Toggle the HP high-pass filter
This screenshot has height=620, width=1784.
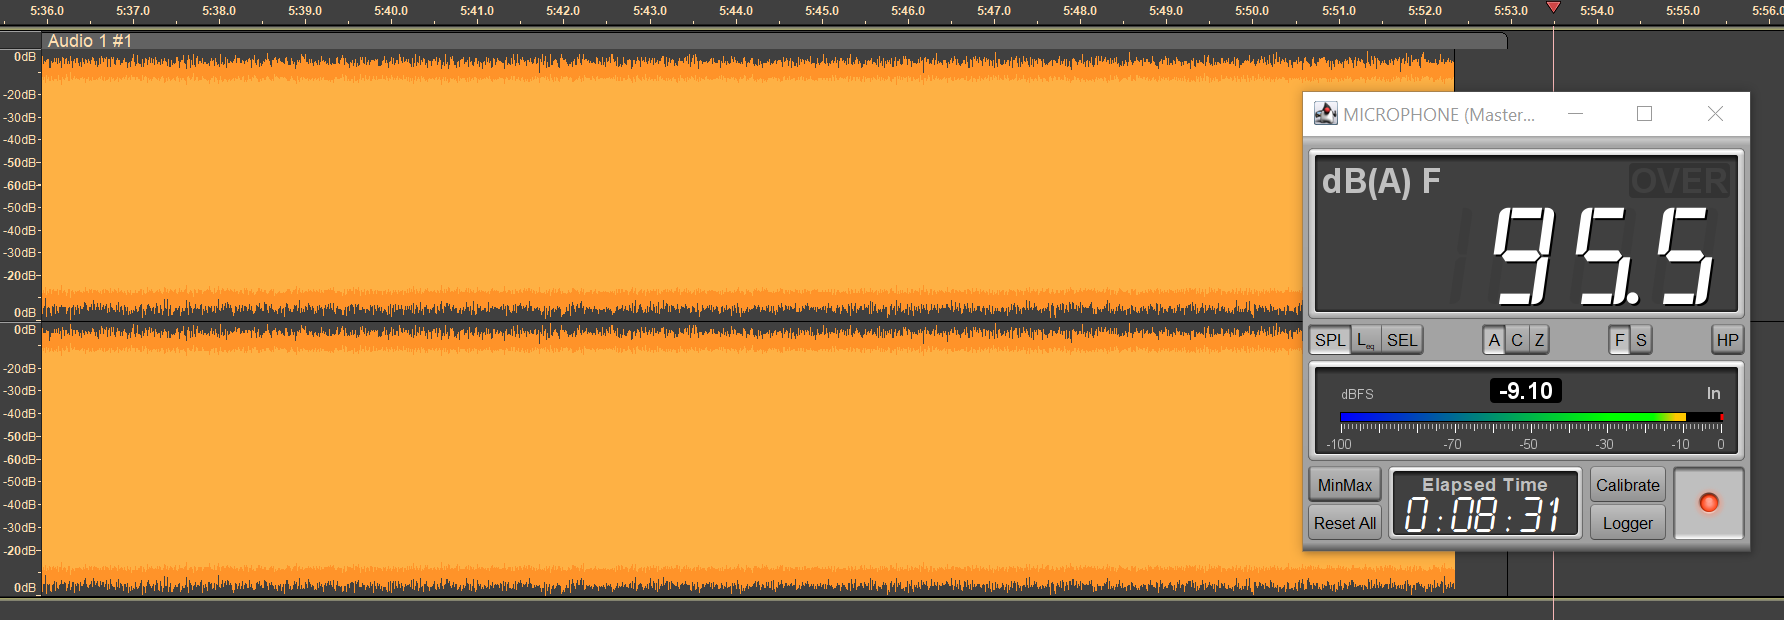[x=1727, y=340]
